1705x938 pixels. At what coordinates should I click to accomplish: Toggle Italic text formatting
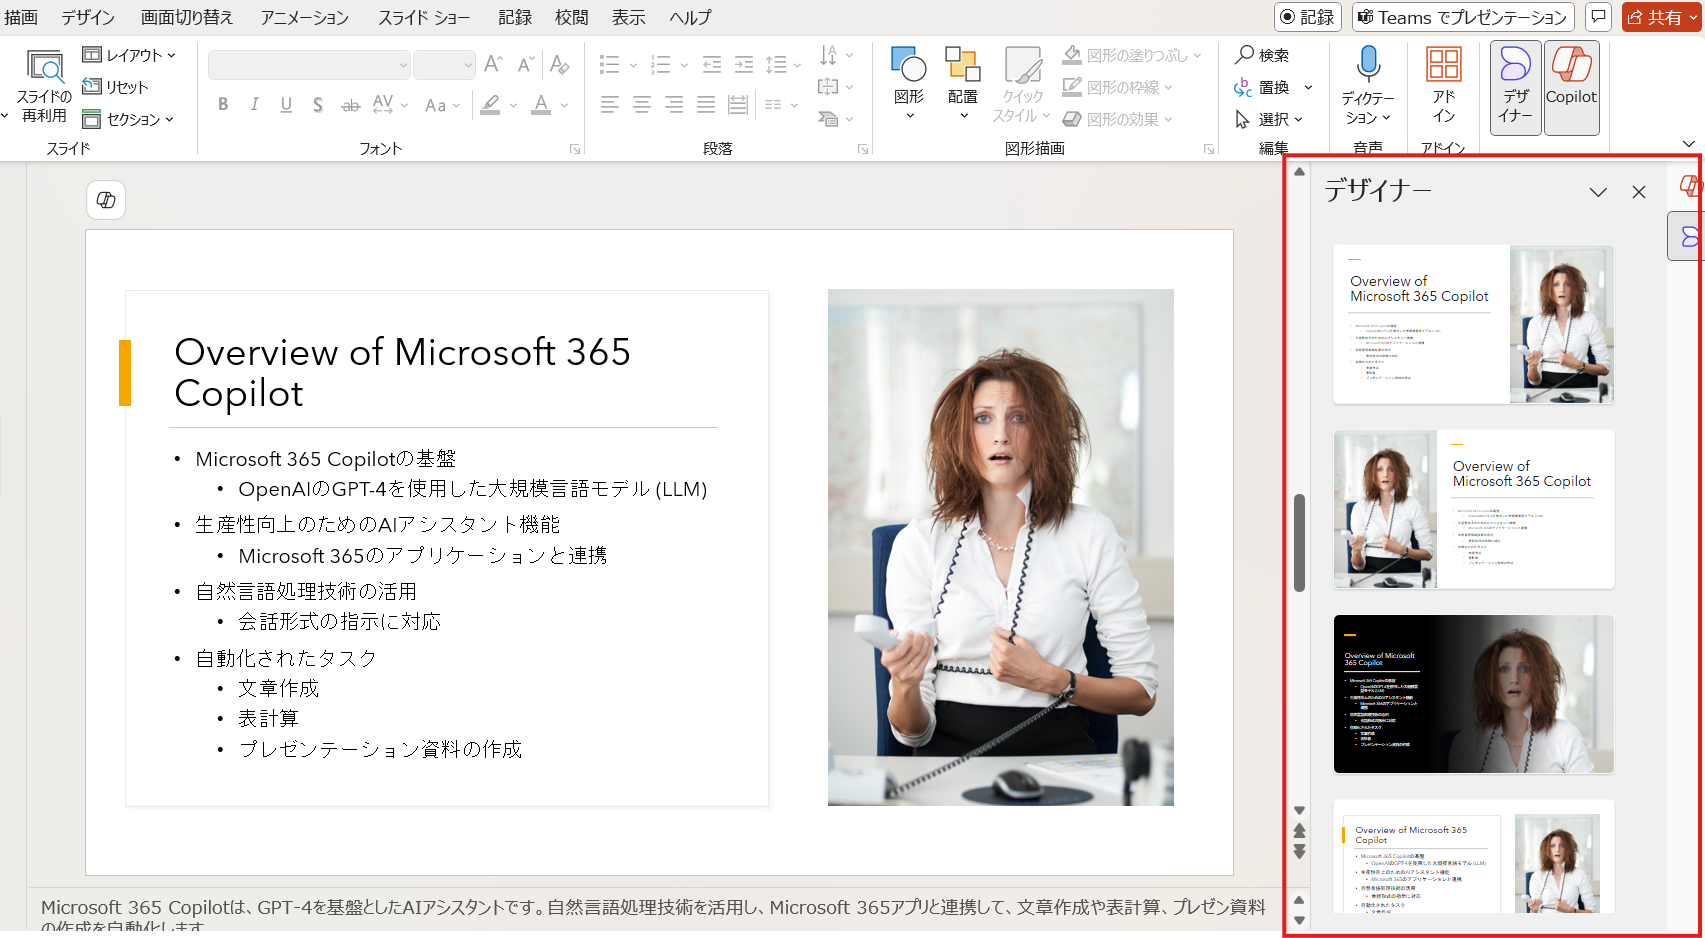255,104
